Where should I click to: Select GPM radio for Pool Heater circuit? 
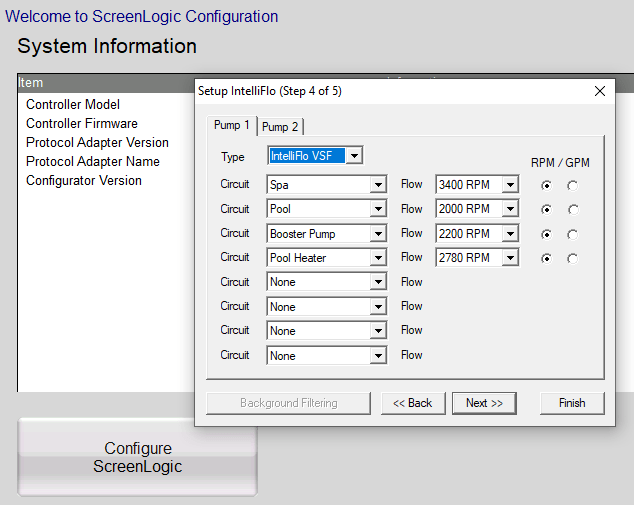tap(573, 258)
